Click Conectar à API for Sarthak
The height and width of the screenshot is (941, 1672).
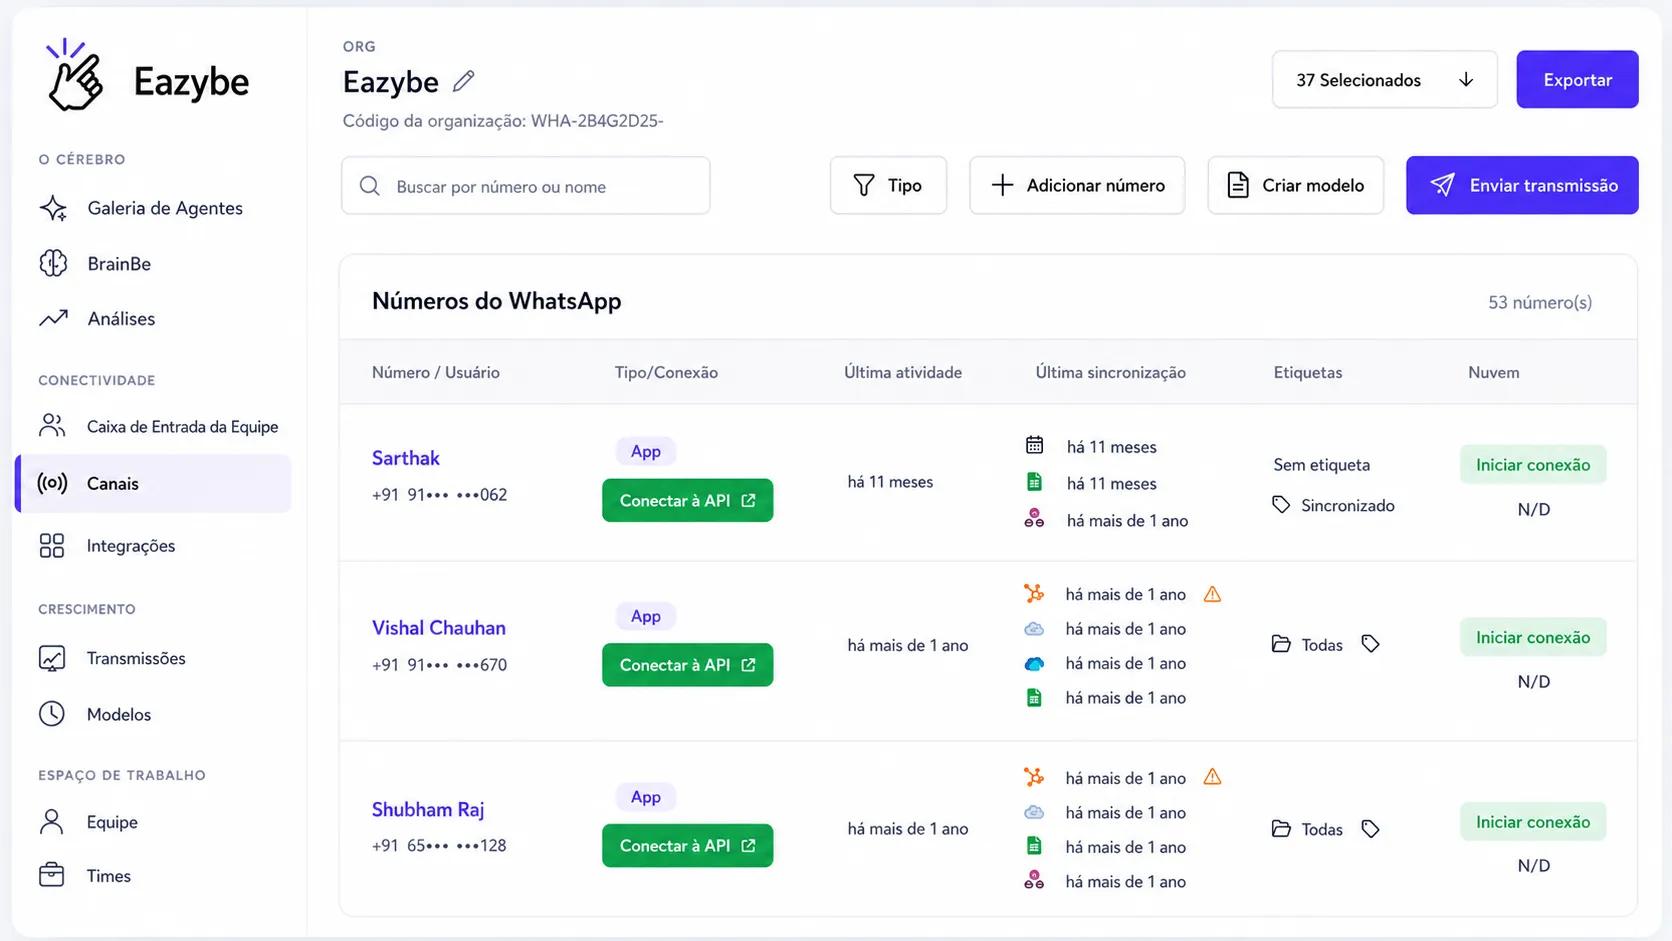pos(687,500)
